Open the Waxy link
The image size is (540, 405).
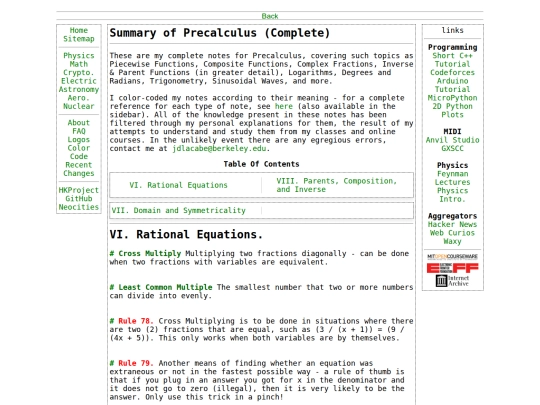coord(452,241)
